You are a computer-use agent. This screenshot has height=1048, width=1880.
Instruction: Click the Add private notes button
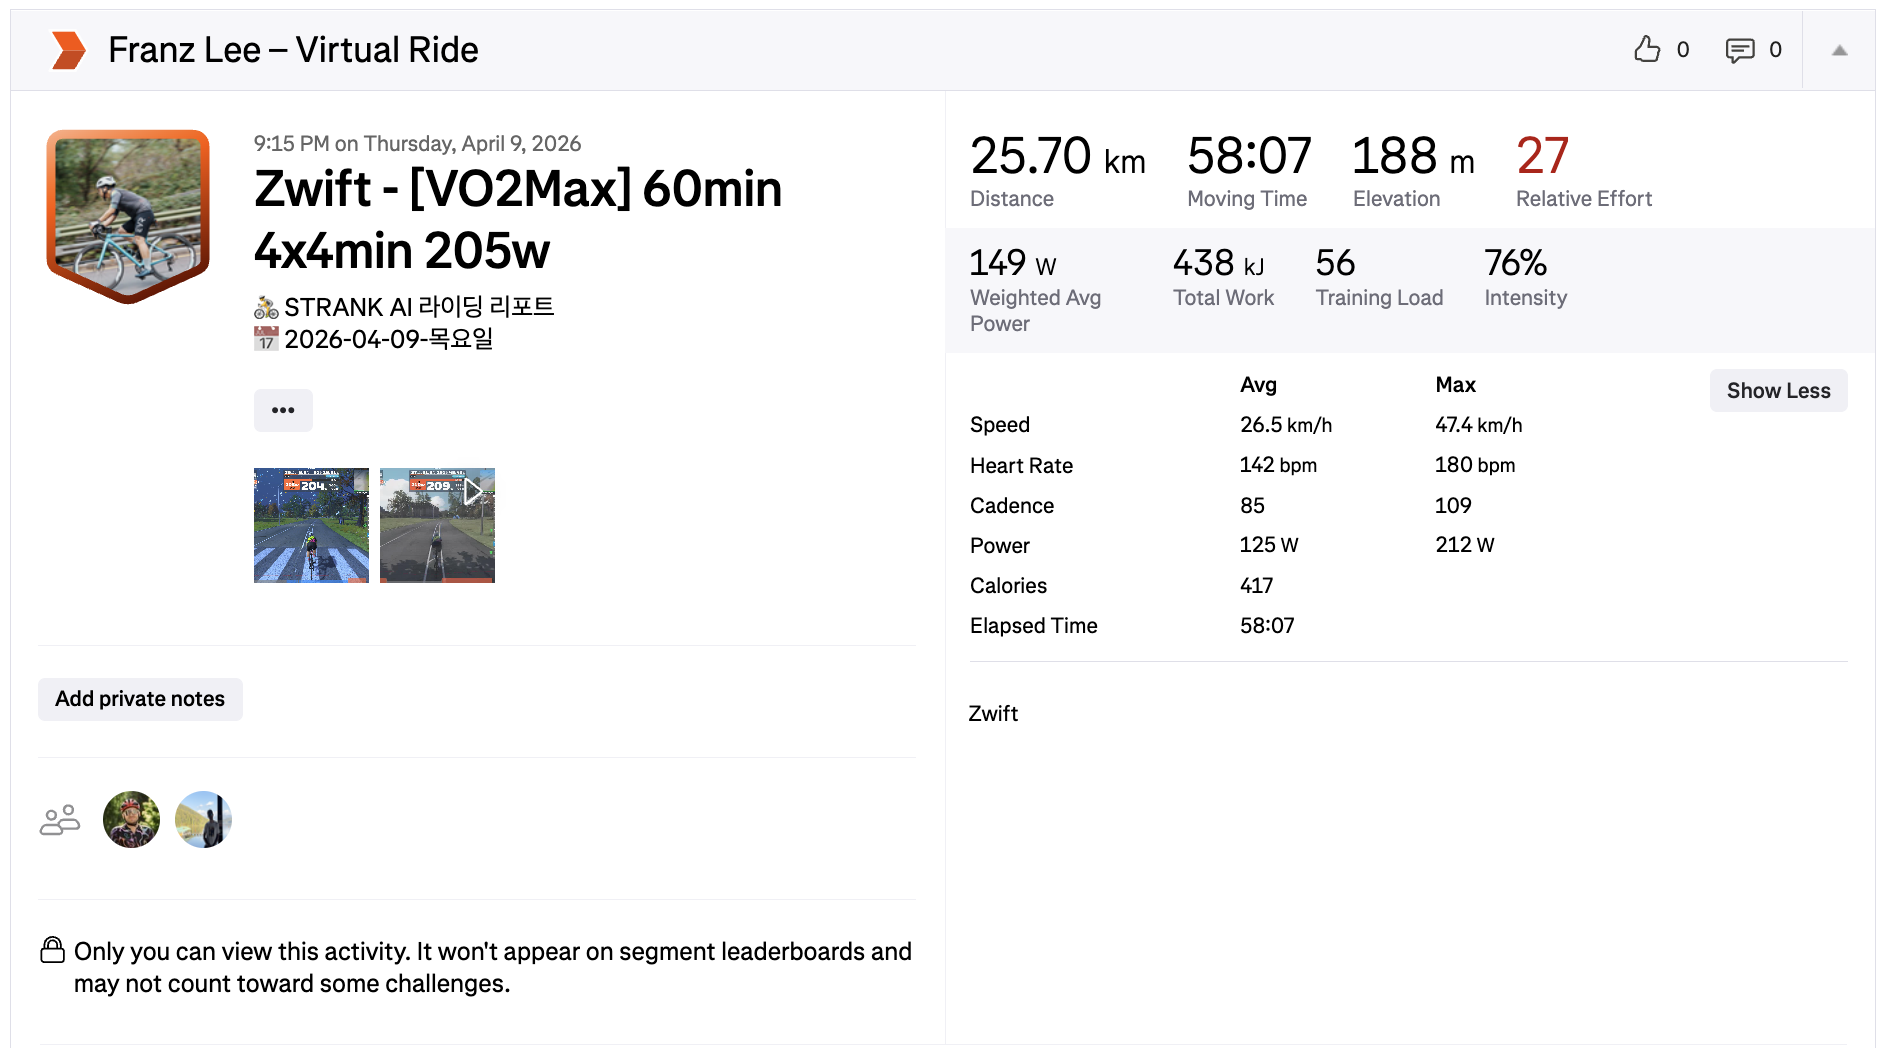140,699
